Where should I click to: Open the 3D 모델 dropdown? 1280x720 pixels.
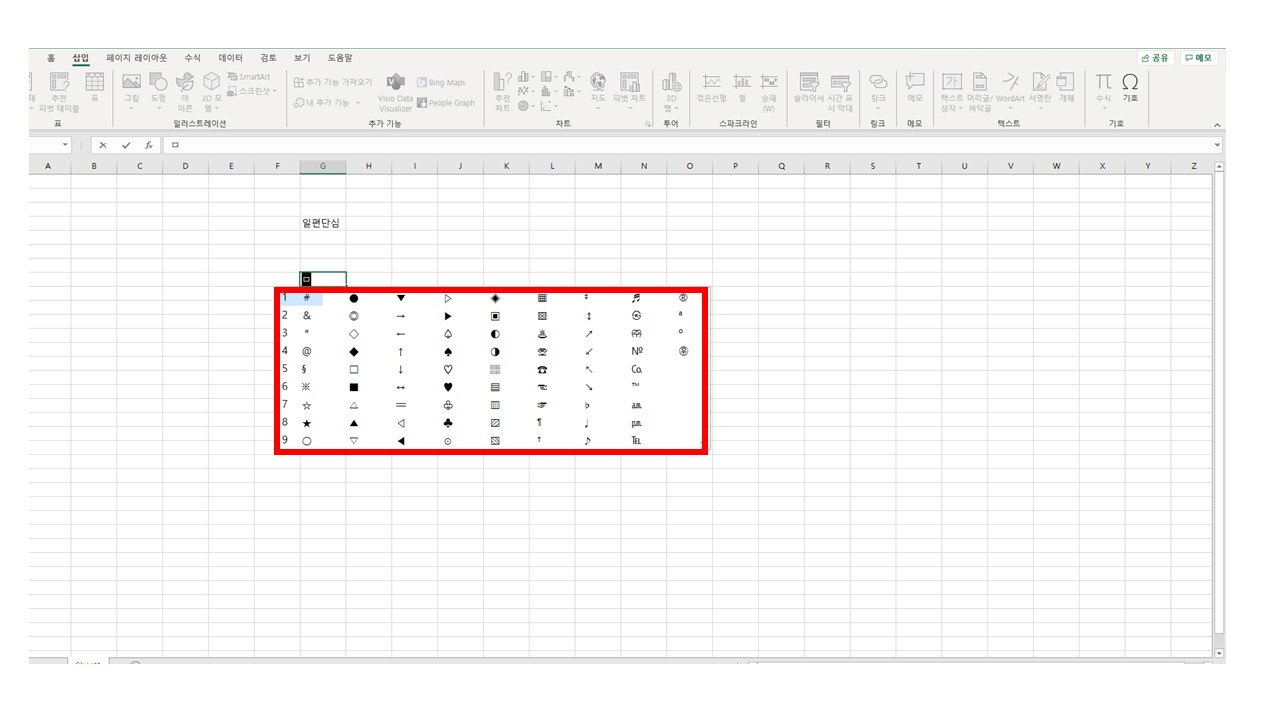pyautogui.click(x=212, y=92)
